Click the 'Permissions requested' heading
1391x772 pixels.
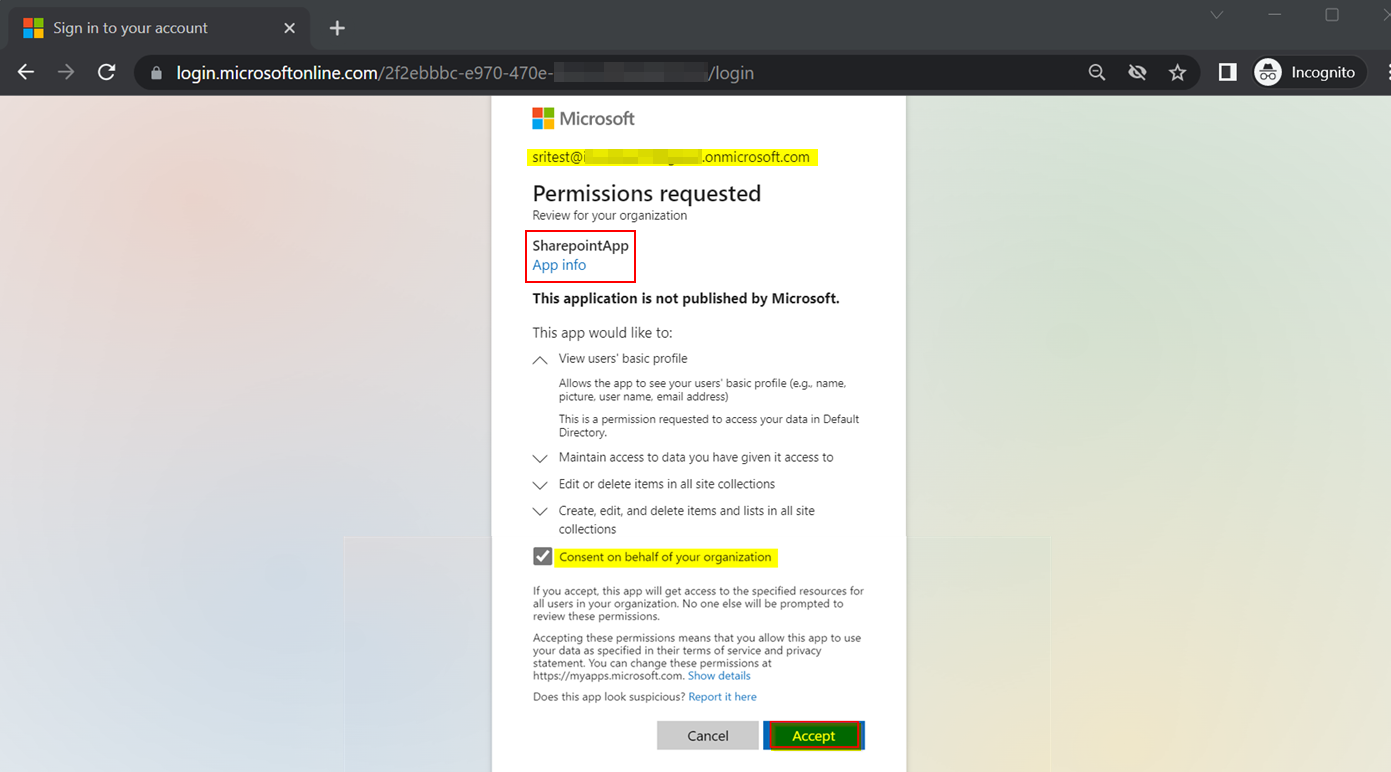(x=647, y=193)
